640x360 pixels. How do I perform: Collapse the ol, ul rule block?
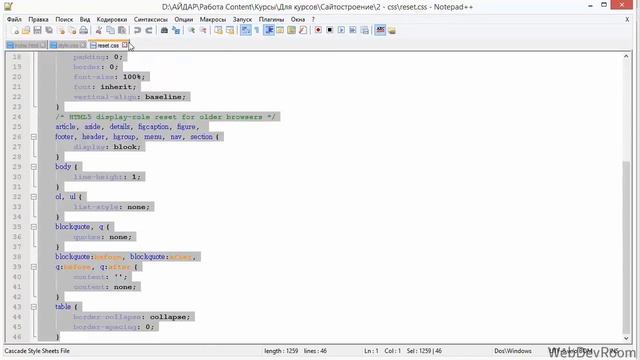[x=34, y=197]
